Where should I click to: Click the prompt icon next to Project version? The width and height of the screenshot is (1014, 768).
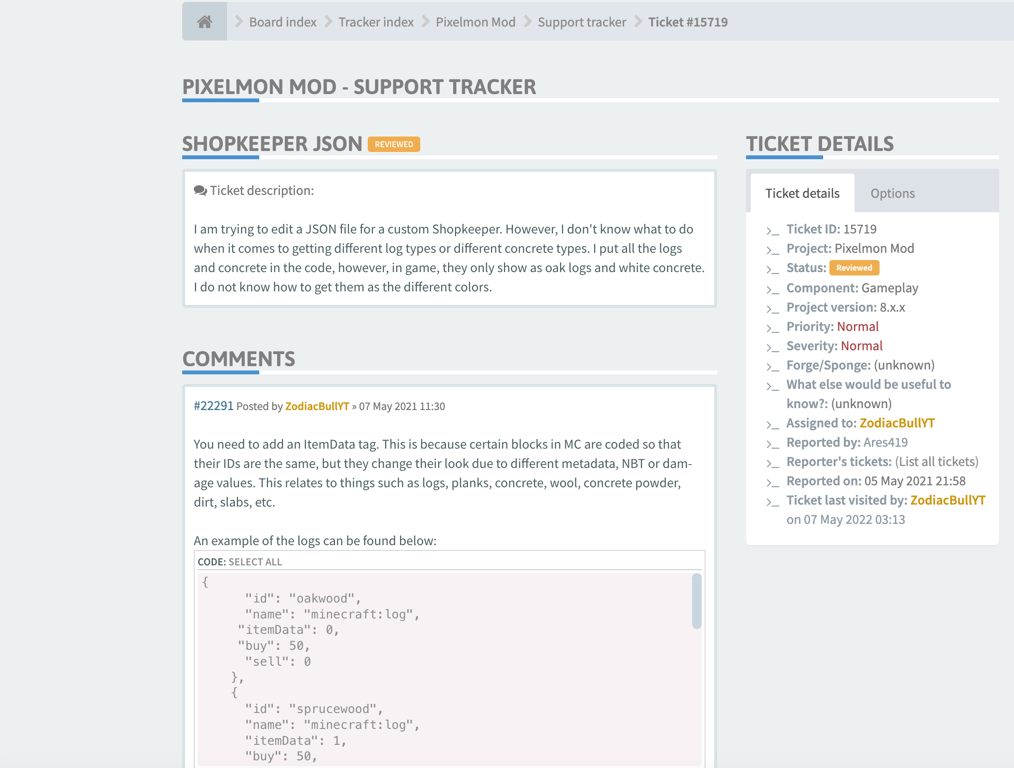pos(772,306)
